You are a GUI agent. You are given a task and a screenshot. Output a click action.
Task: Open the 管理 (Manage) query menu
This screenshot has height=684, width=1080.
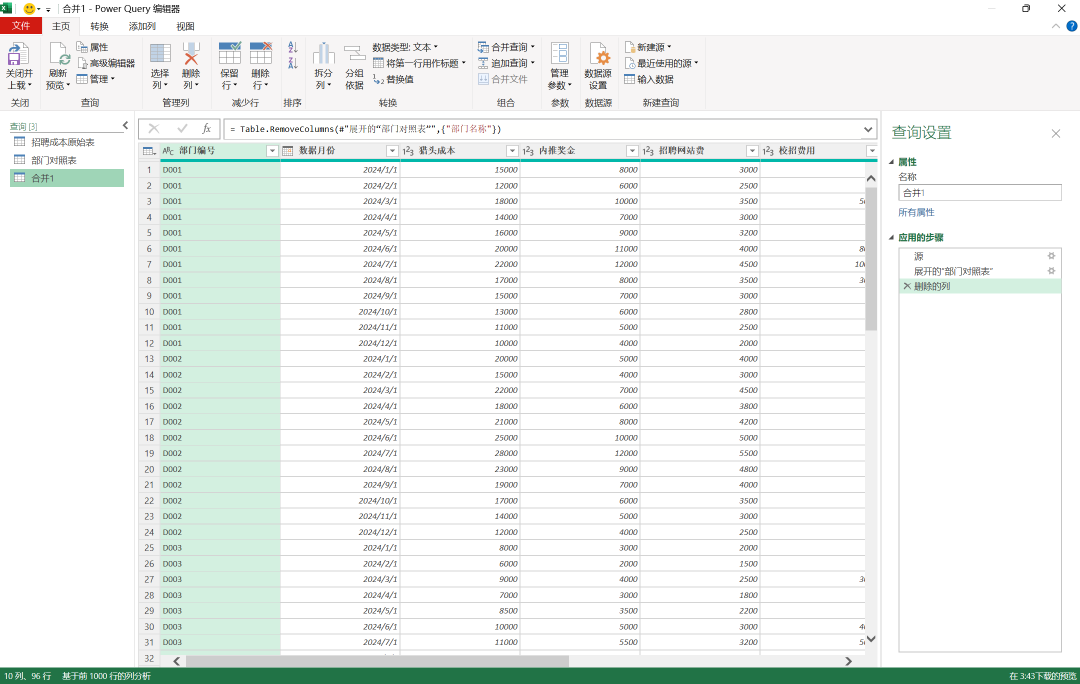[96, 79]
